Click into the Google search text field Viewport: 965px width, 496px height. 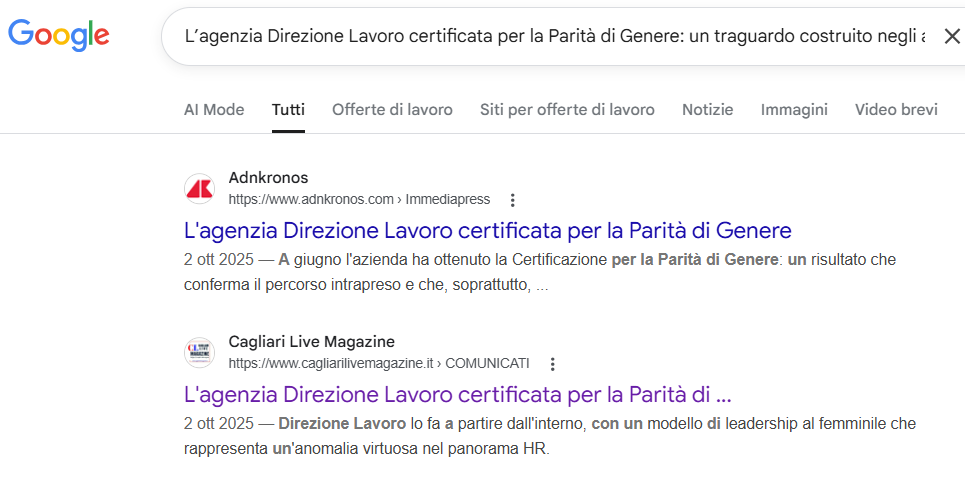[550, 37]
